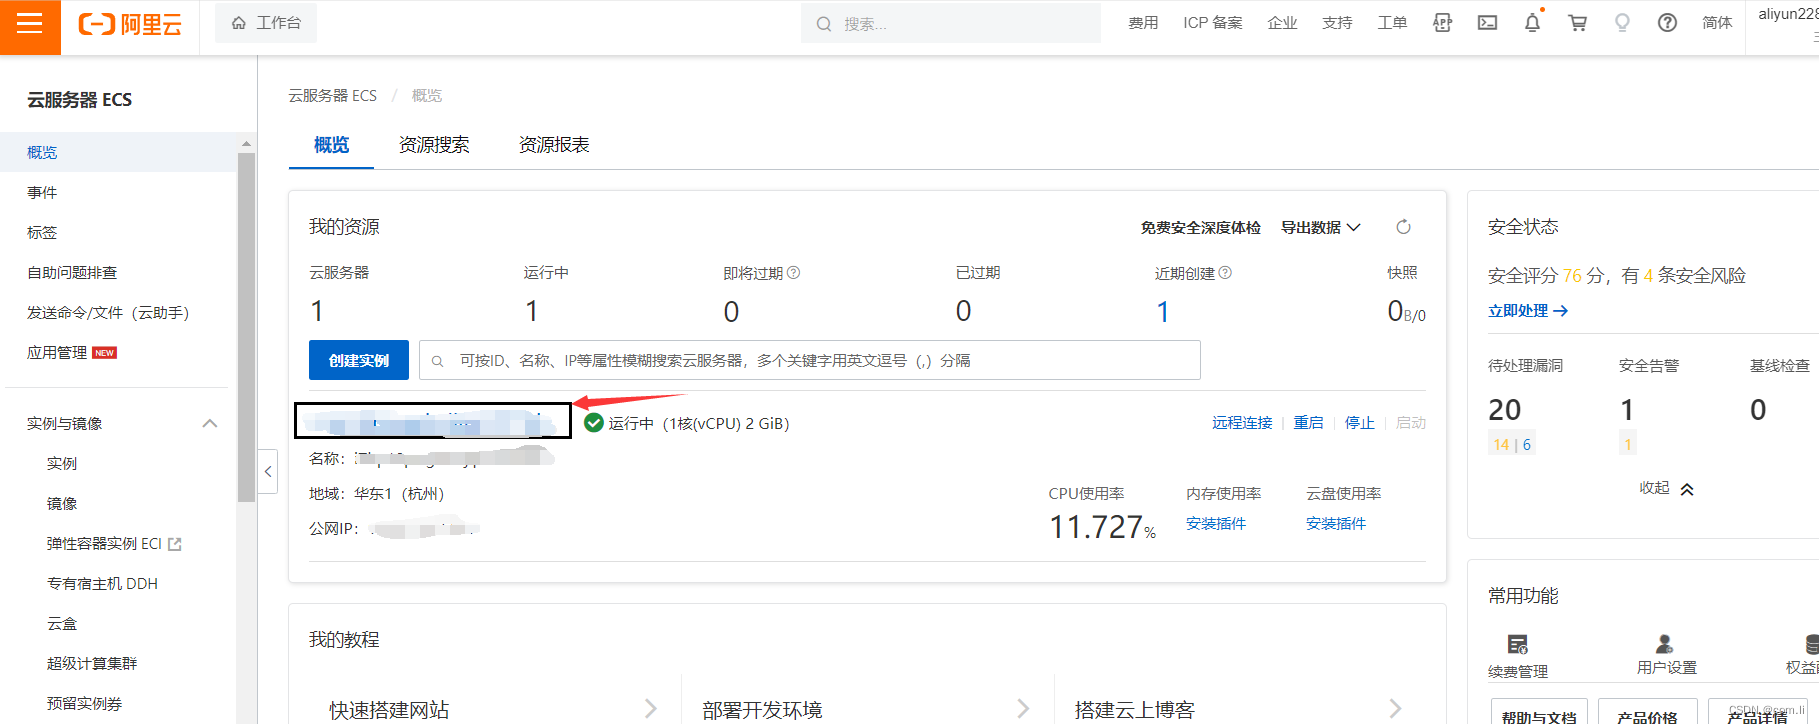Switch to the 资源搜索 tab
Viewport: 1819px width, 724px height.
[434, 145]
